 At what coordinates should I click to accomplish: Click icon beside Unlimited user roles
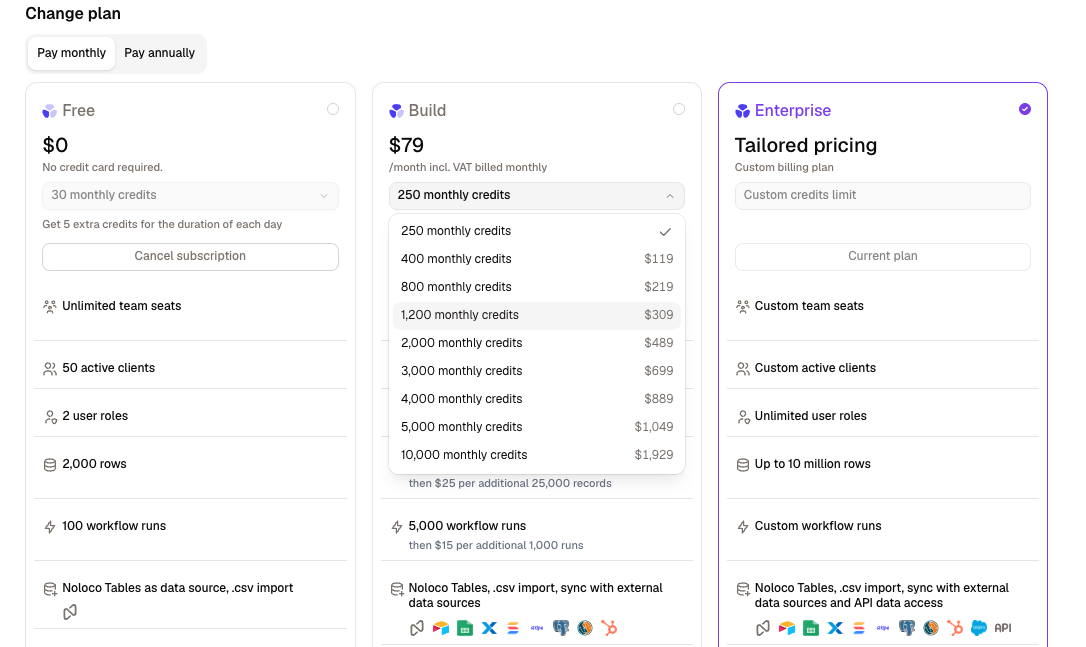click(x=743, y=416)
